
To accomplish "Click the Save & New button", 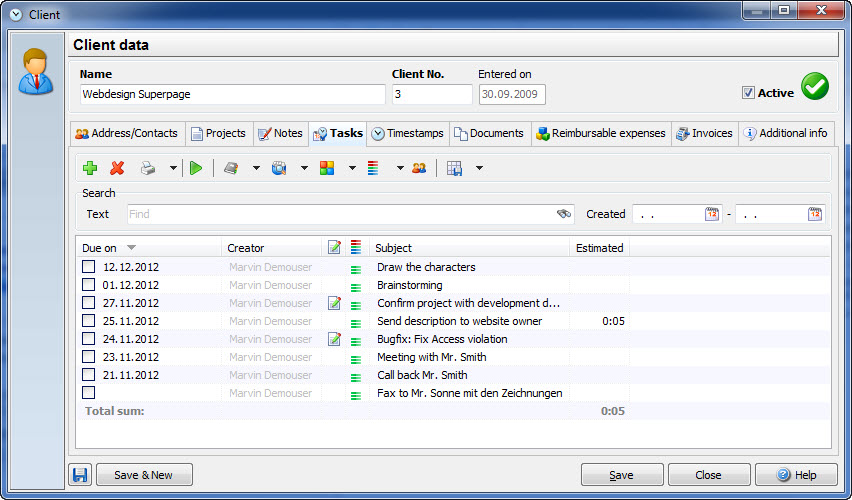I will 144,474.
